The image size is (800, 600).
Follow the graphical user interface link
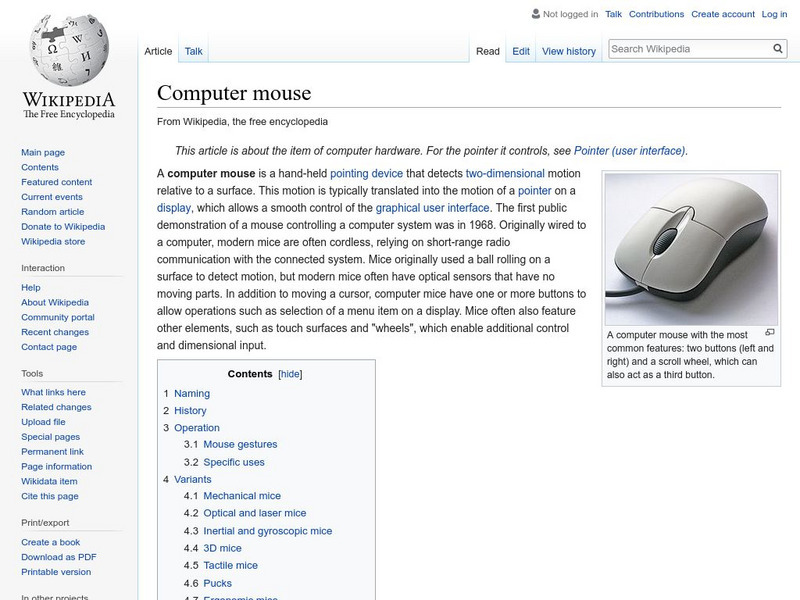tap(432, 208)
